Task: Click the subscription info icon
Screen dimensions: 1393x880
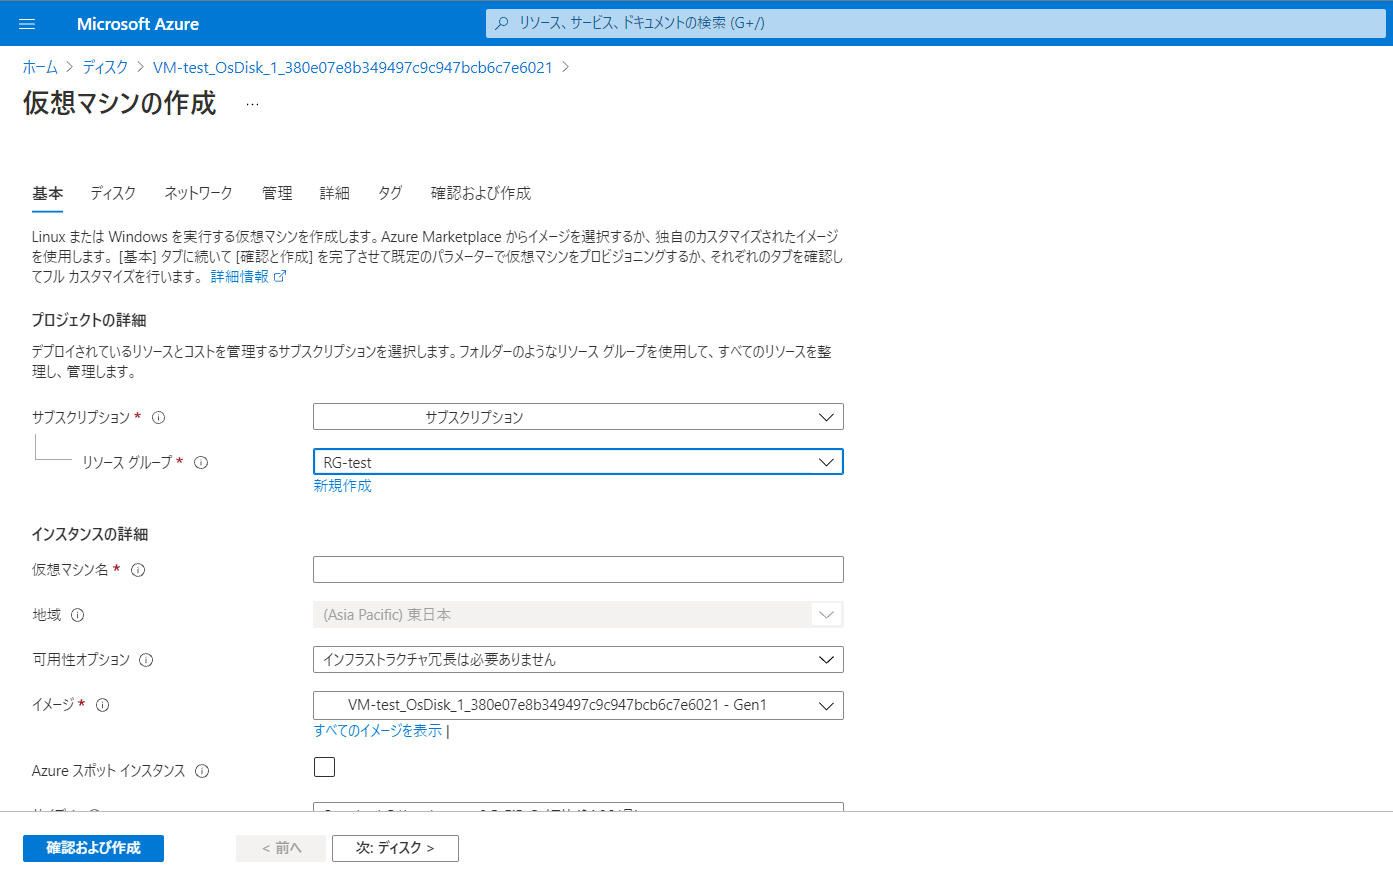Action: 158,417
